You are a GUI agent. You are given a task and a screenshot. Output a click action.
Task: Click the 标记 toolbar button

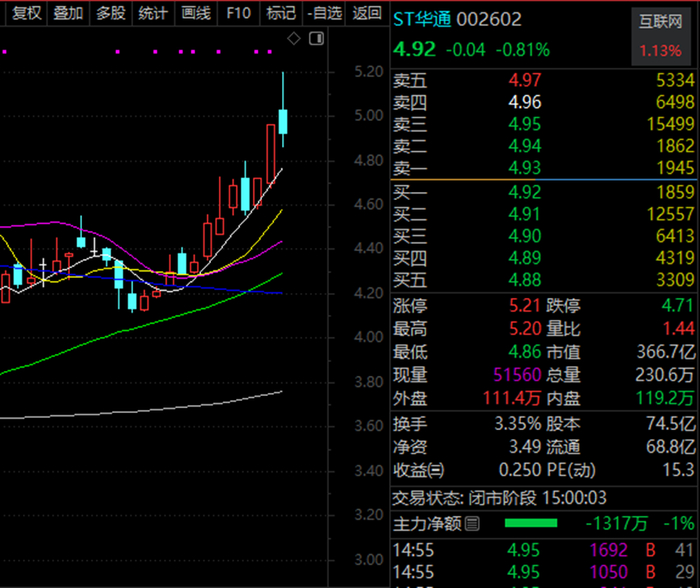(x=281, y=13)
